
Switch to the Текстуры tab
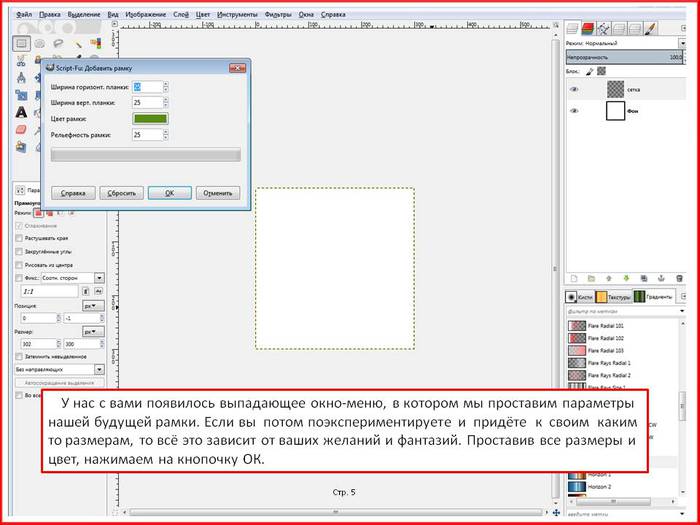613,297
